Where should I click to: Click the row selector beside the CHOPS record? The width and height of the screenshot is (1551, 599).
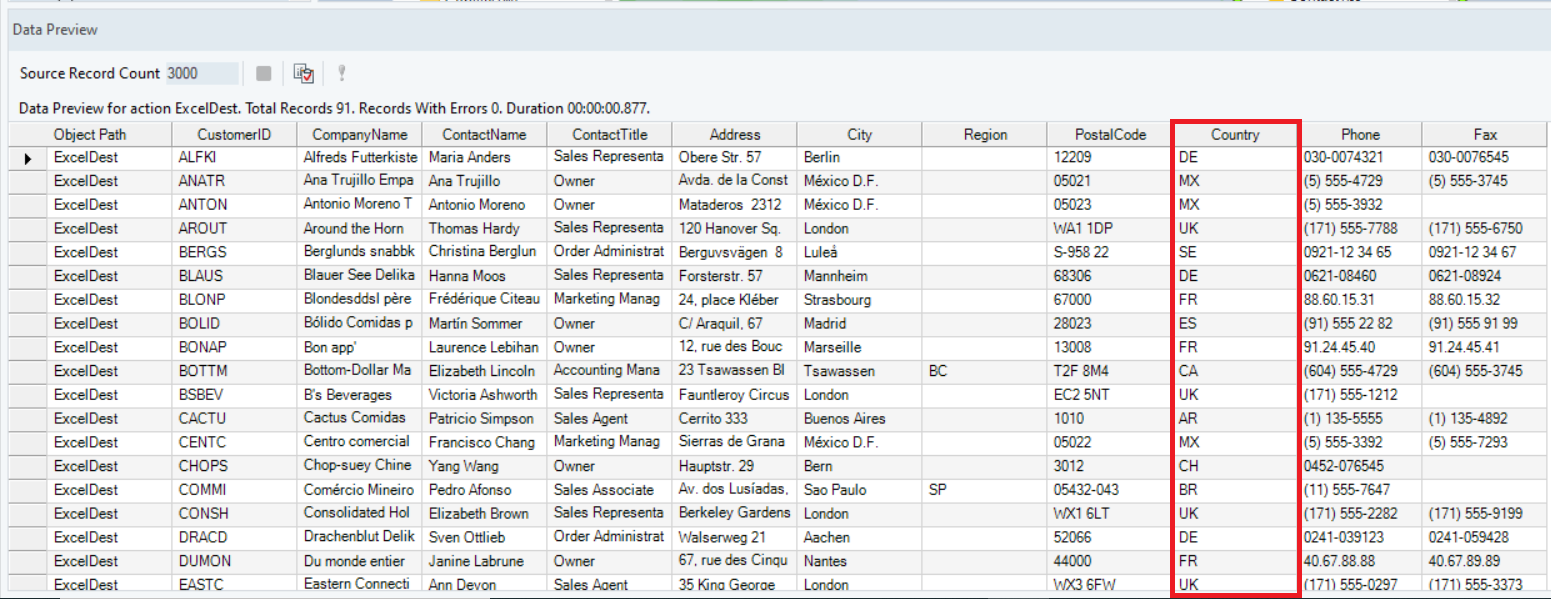coord(28,466)
